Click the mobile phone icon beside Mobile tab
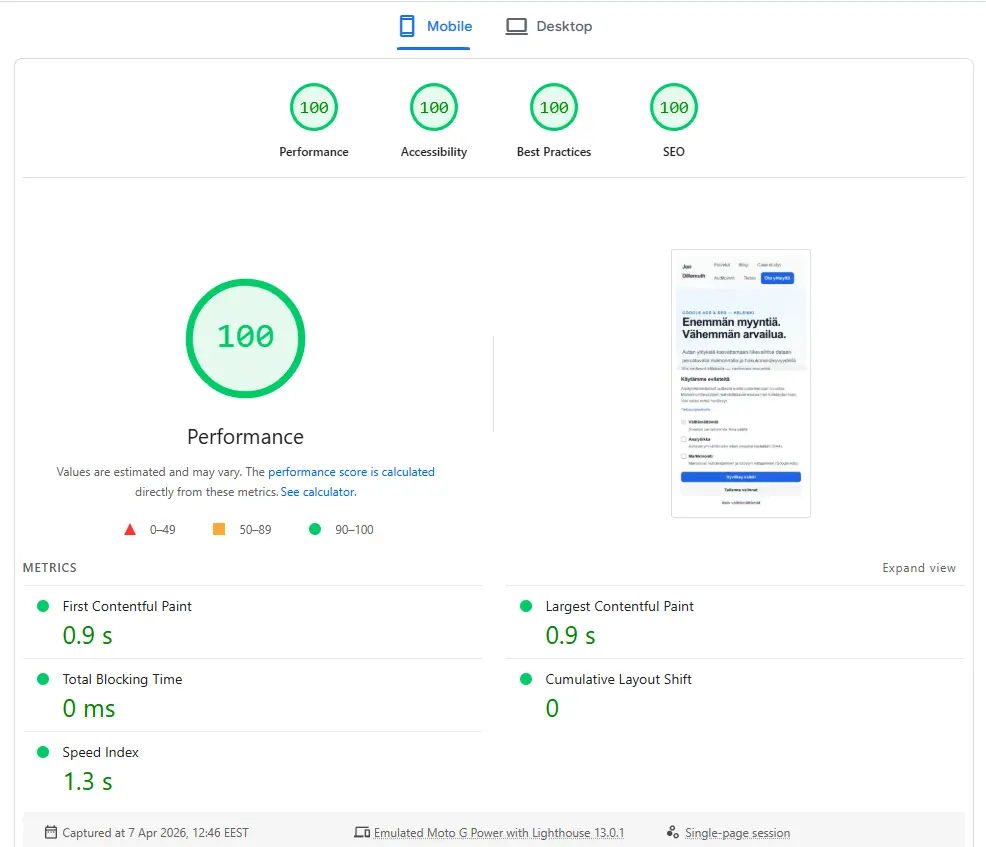Viewport: 986px width, 847px height. [407, 25]
